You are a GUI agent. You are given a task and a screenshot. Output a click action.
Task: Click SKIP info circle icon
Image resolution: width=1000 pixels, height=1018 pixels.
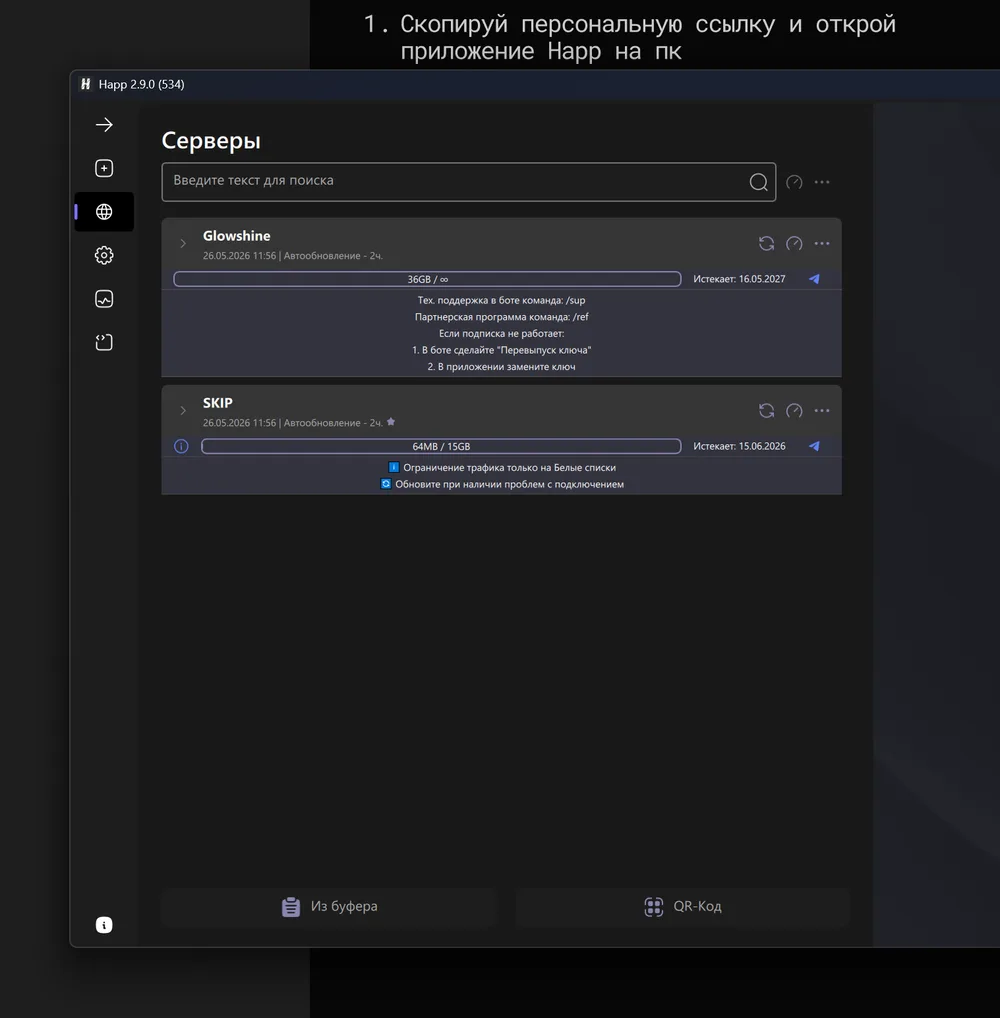[181, 446]
